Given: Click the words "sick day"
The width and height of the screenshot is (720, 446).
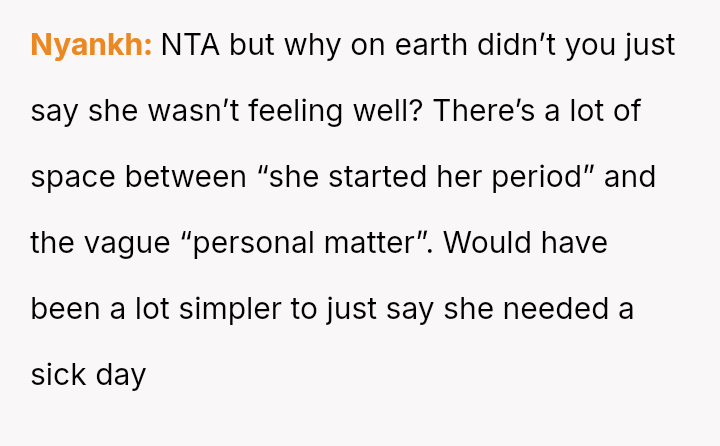Looking at the screenshot, I should (88, 375).
